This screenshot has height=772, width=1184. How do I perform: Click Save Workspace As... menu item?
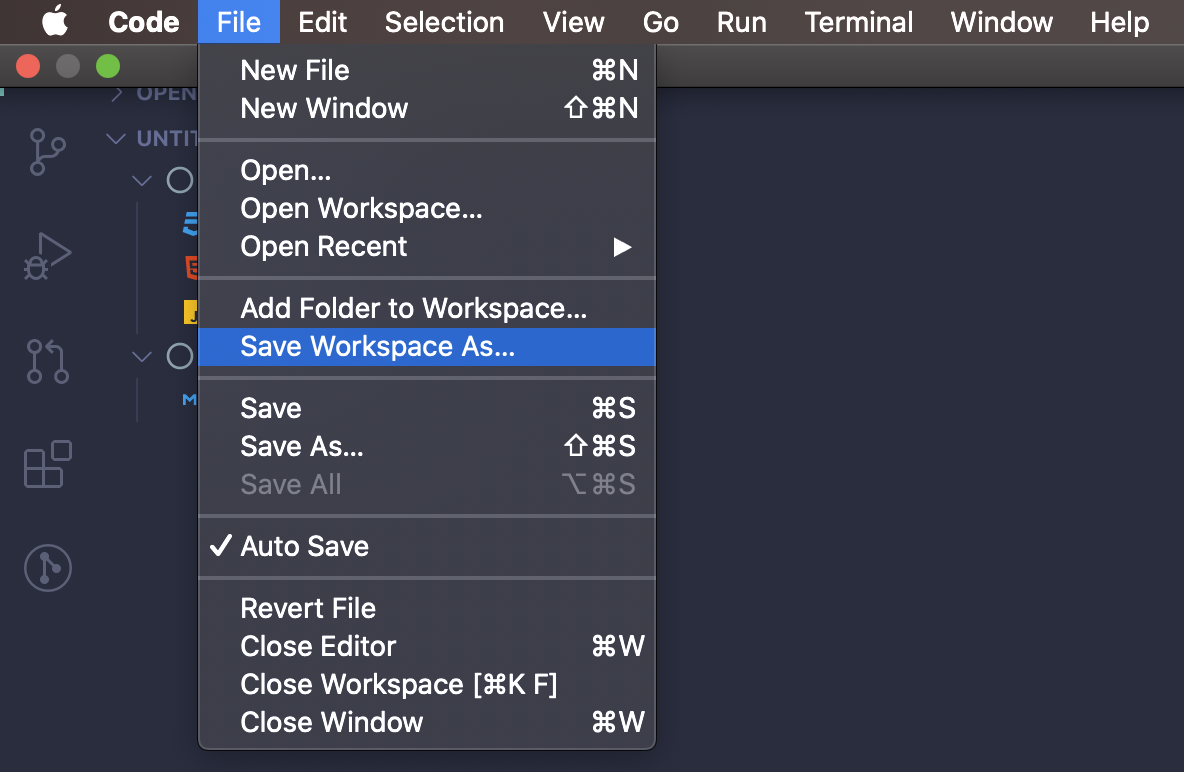click(x=427, y=347)
